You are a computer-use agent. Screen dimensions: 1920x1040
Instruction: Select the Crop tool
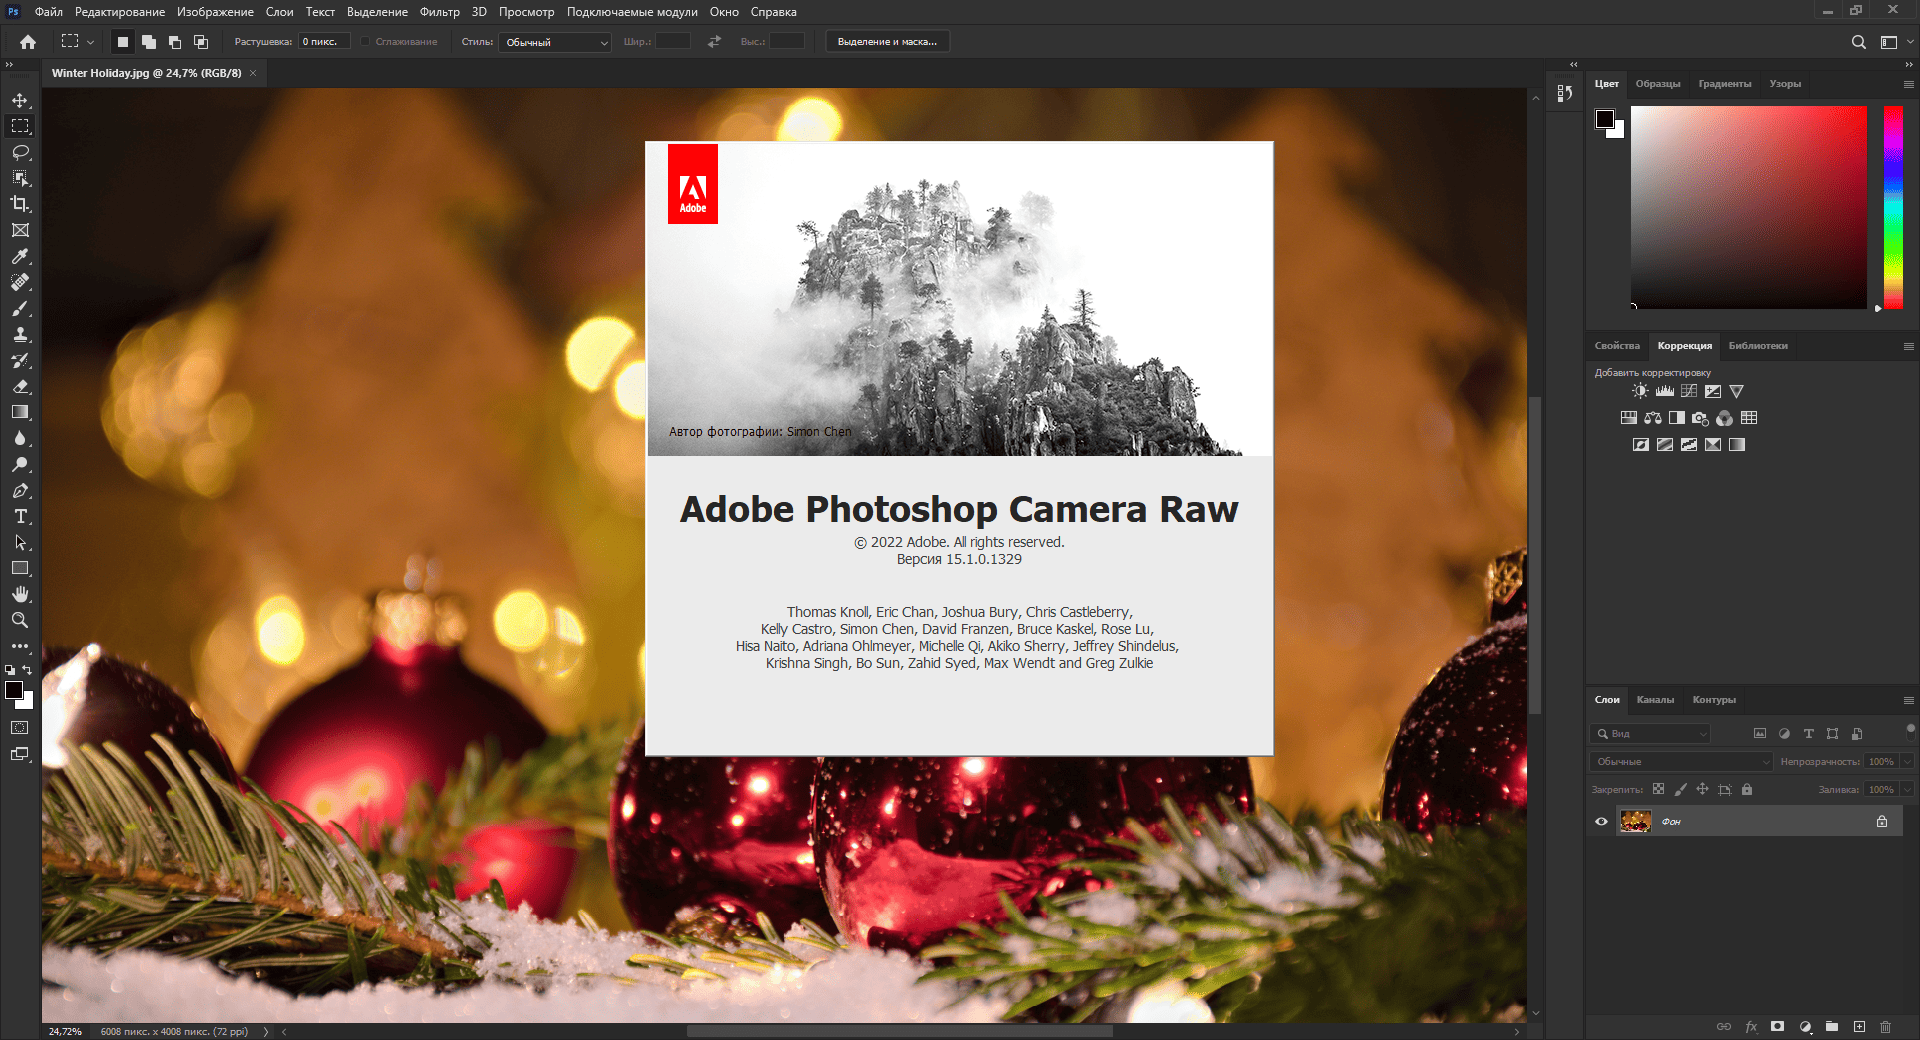click(x=20, y=204)
